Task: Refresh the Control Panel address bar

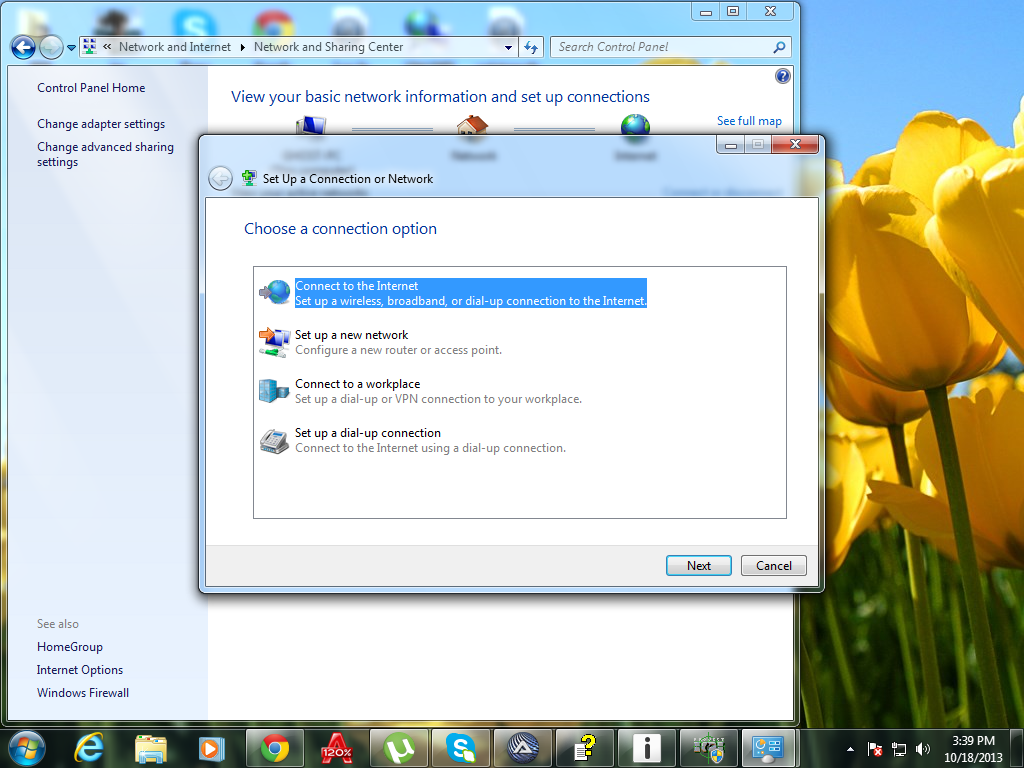Action: [531, 47]
